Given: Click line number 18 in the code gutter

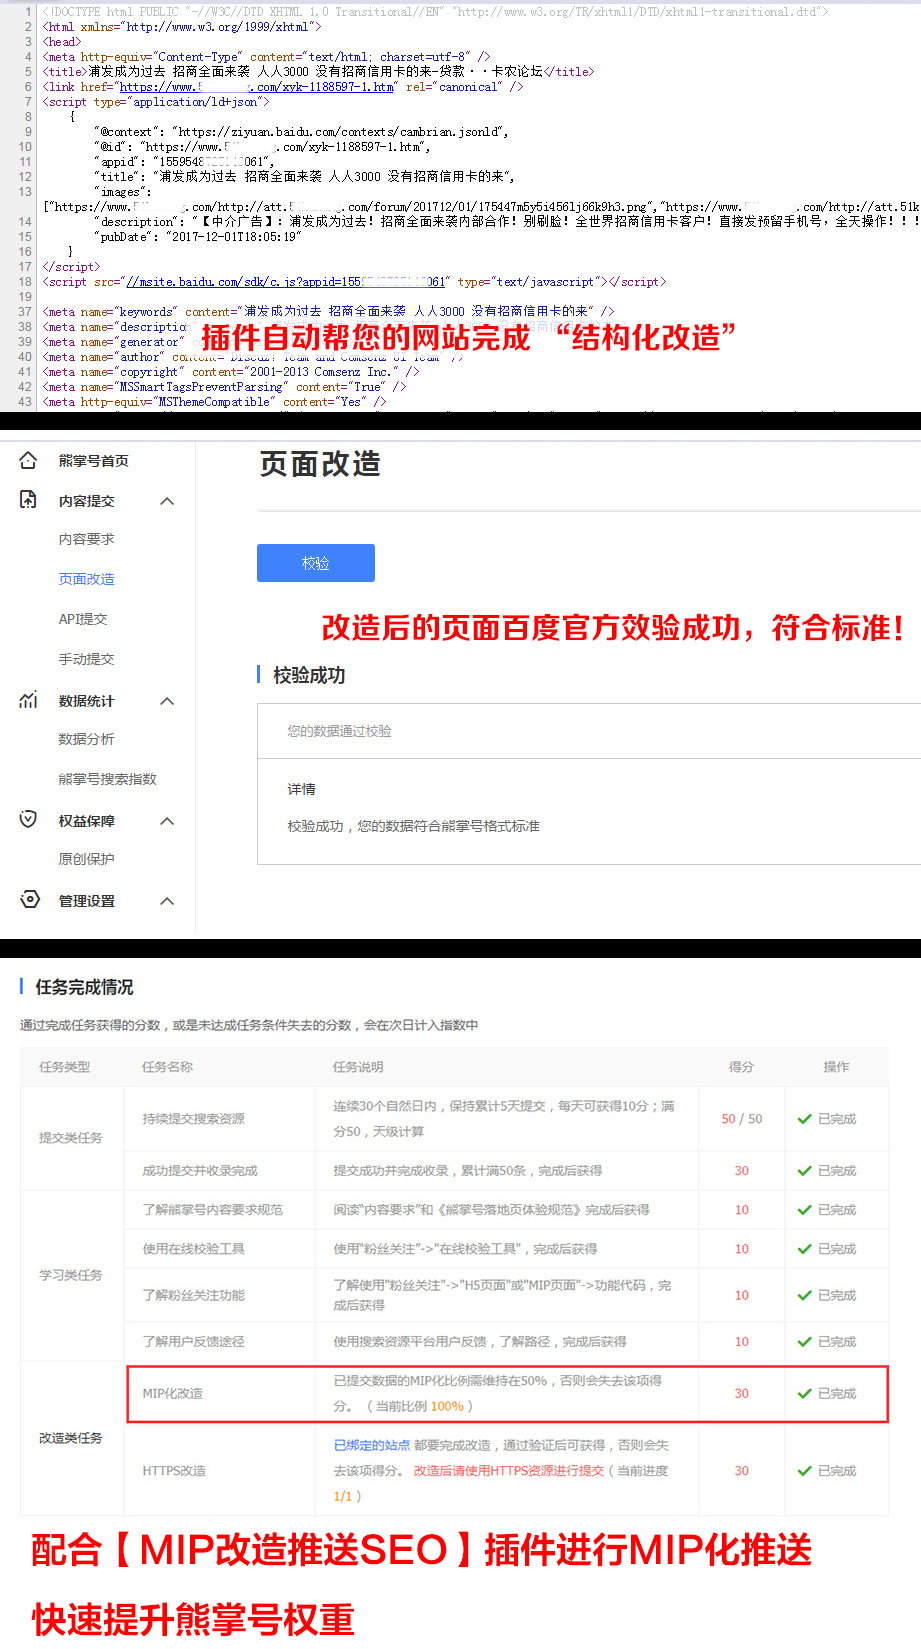Looking at the screenshot, I should click(25, 282).
